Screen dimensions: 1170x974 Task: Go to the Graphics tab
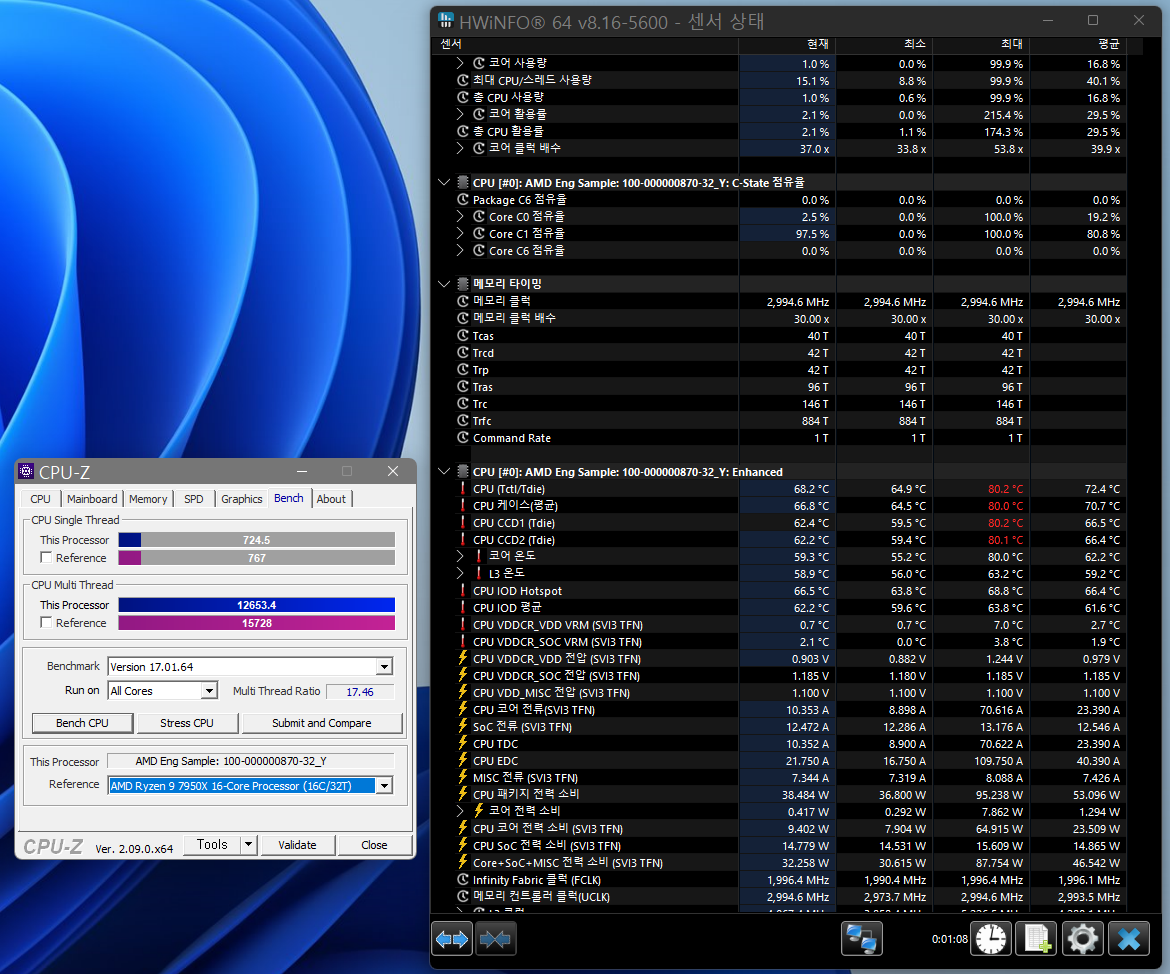coord(242,499)
